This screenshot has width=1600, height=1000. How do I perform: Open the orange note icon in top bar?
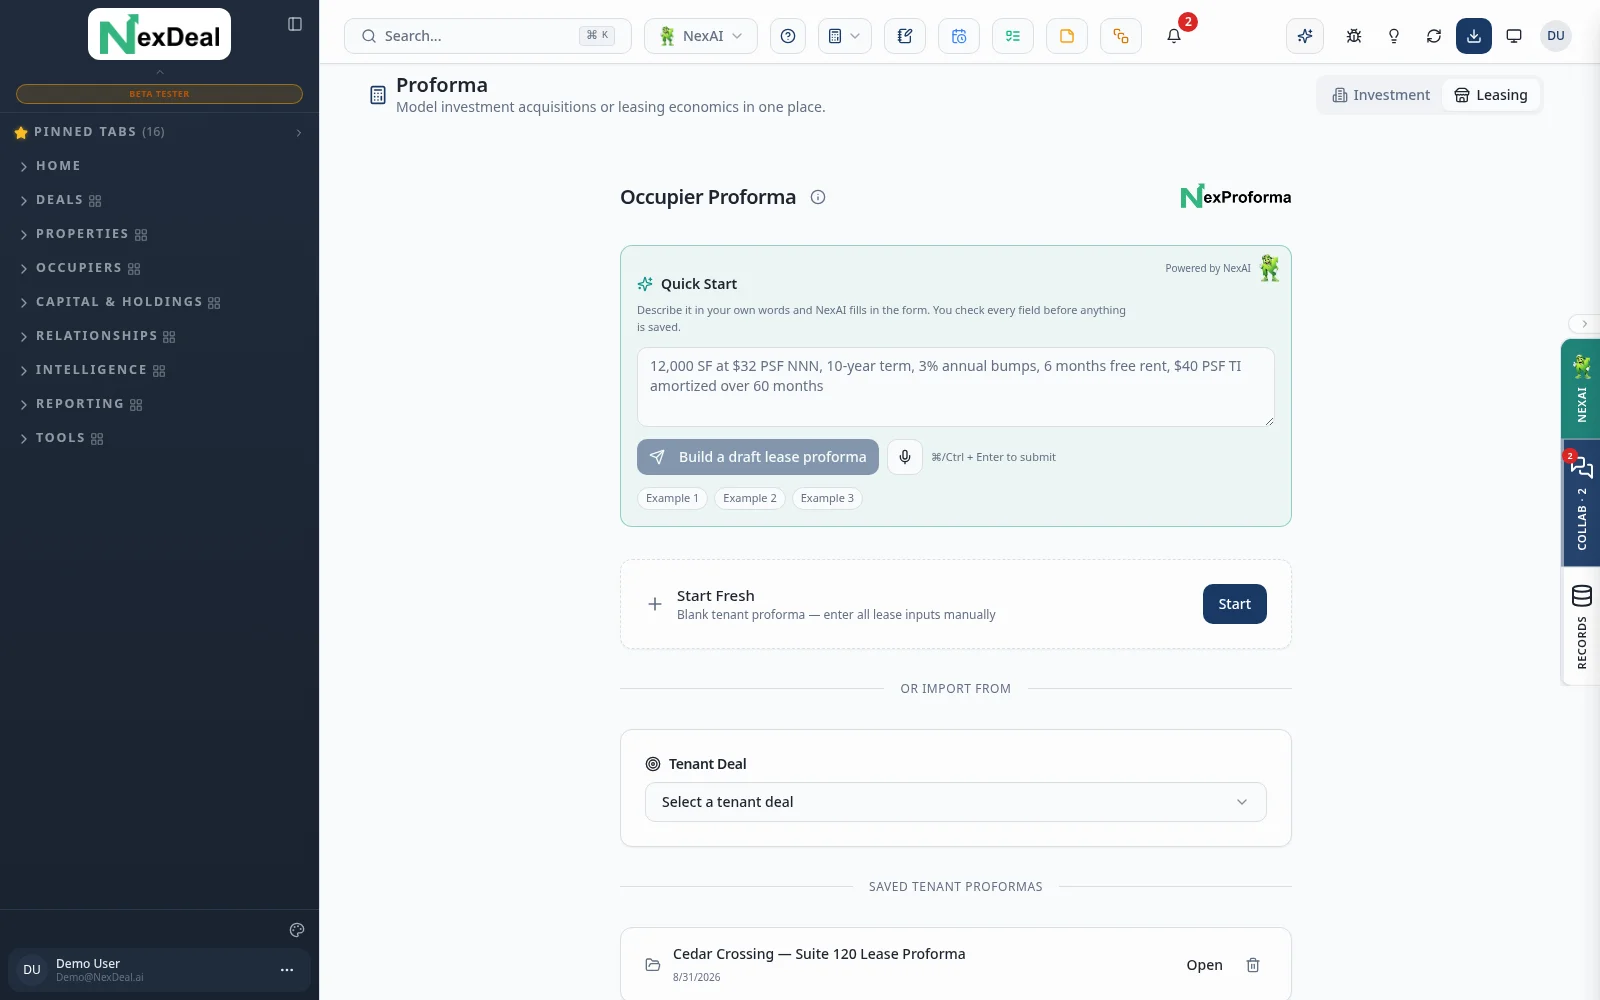(x=1067, y=36)
